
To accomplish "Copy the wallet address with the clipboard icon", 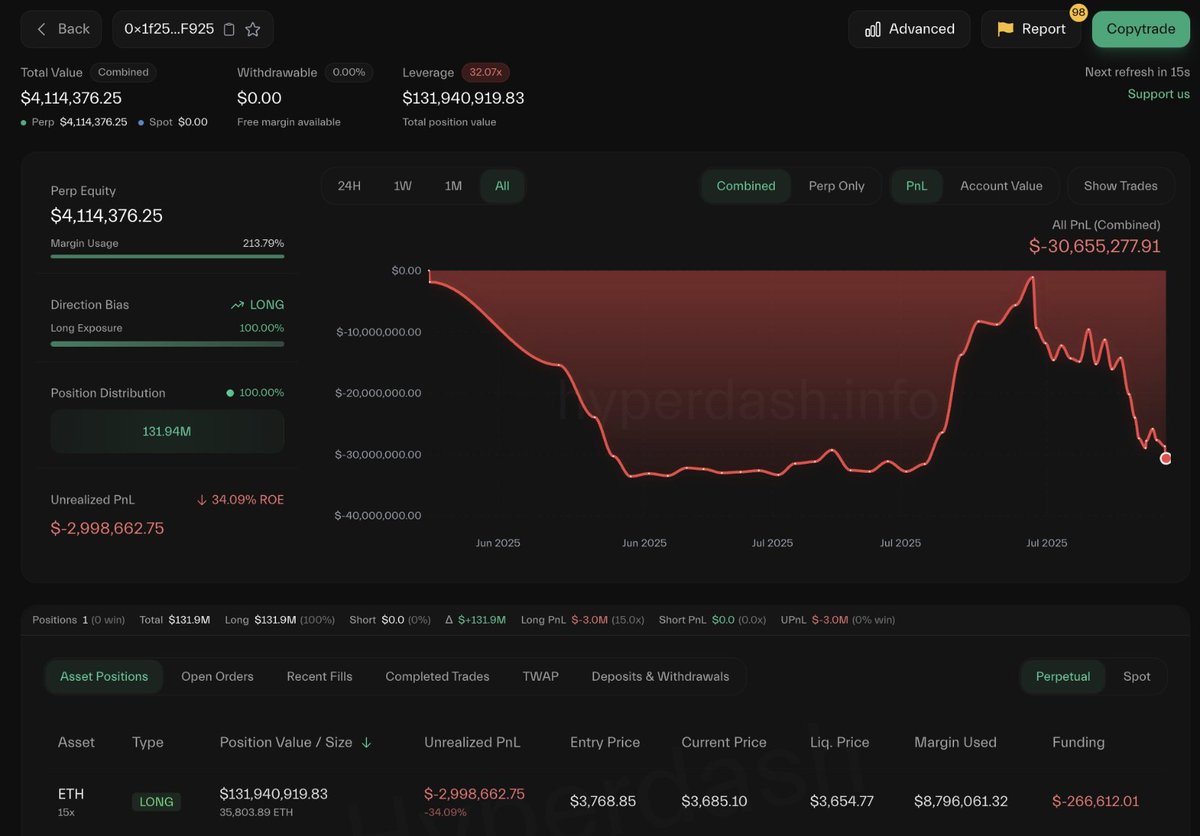I will [229, 29].
